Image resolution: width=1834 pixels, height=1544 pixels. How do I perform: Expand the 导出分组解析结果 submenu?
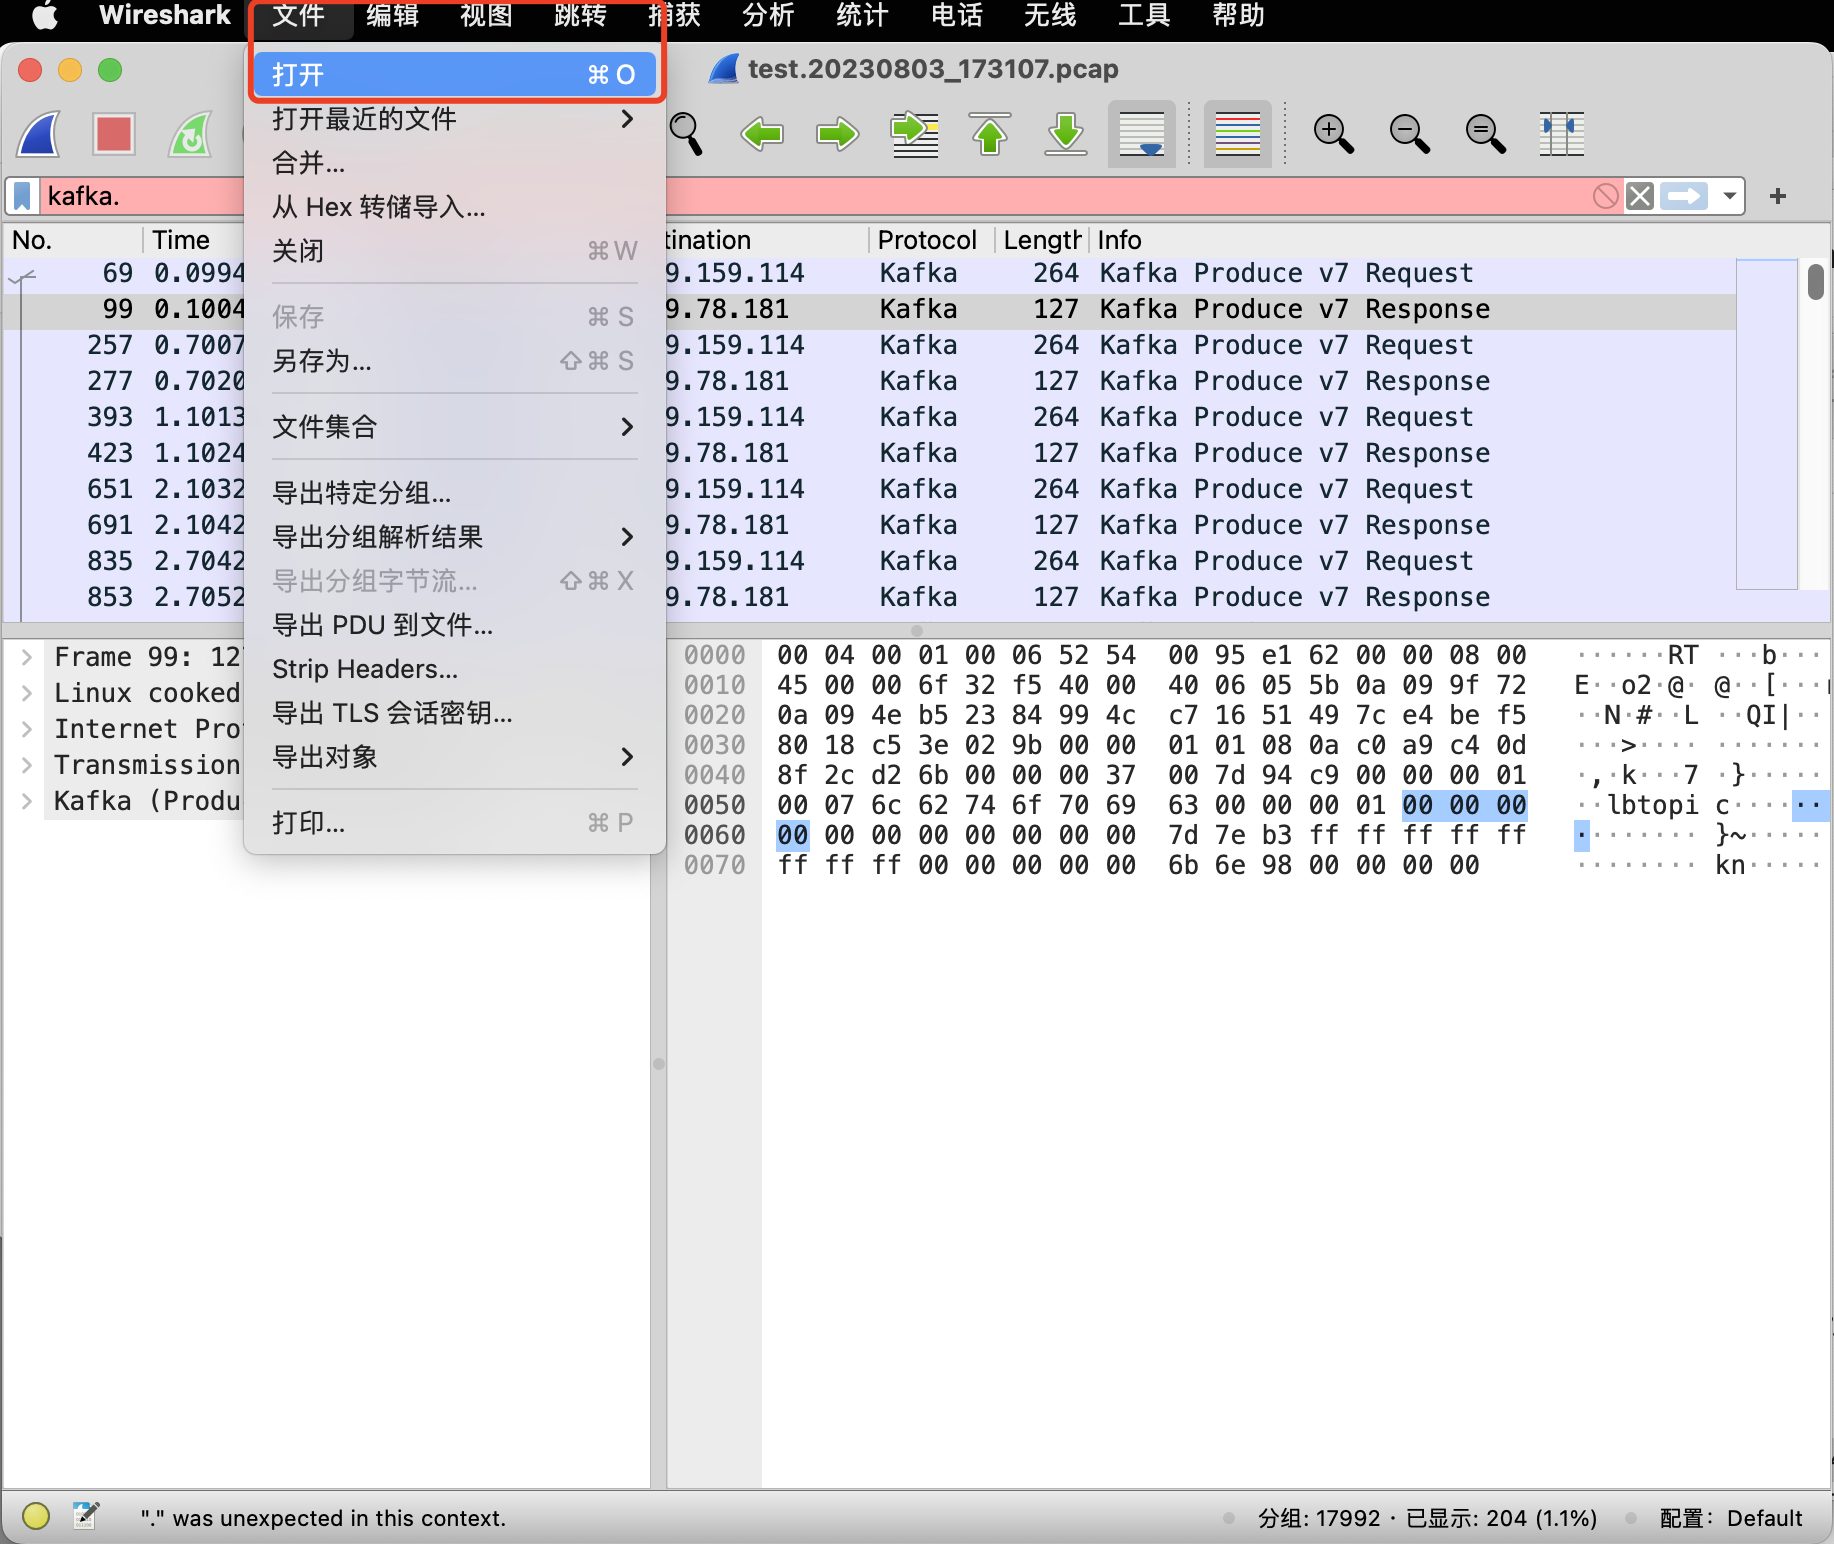[455, 537]
